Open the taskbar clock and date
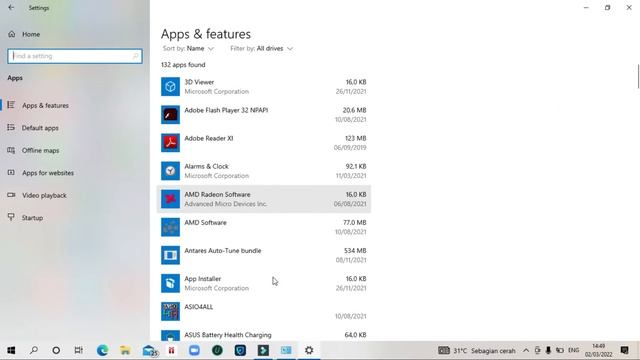The image size is (640, 360). tap(598, 350)
